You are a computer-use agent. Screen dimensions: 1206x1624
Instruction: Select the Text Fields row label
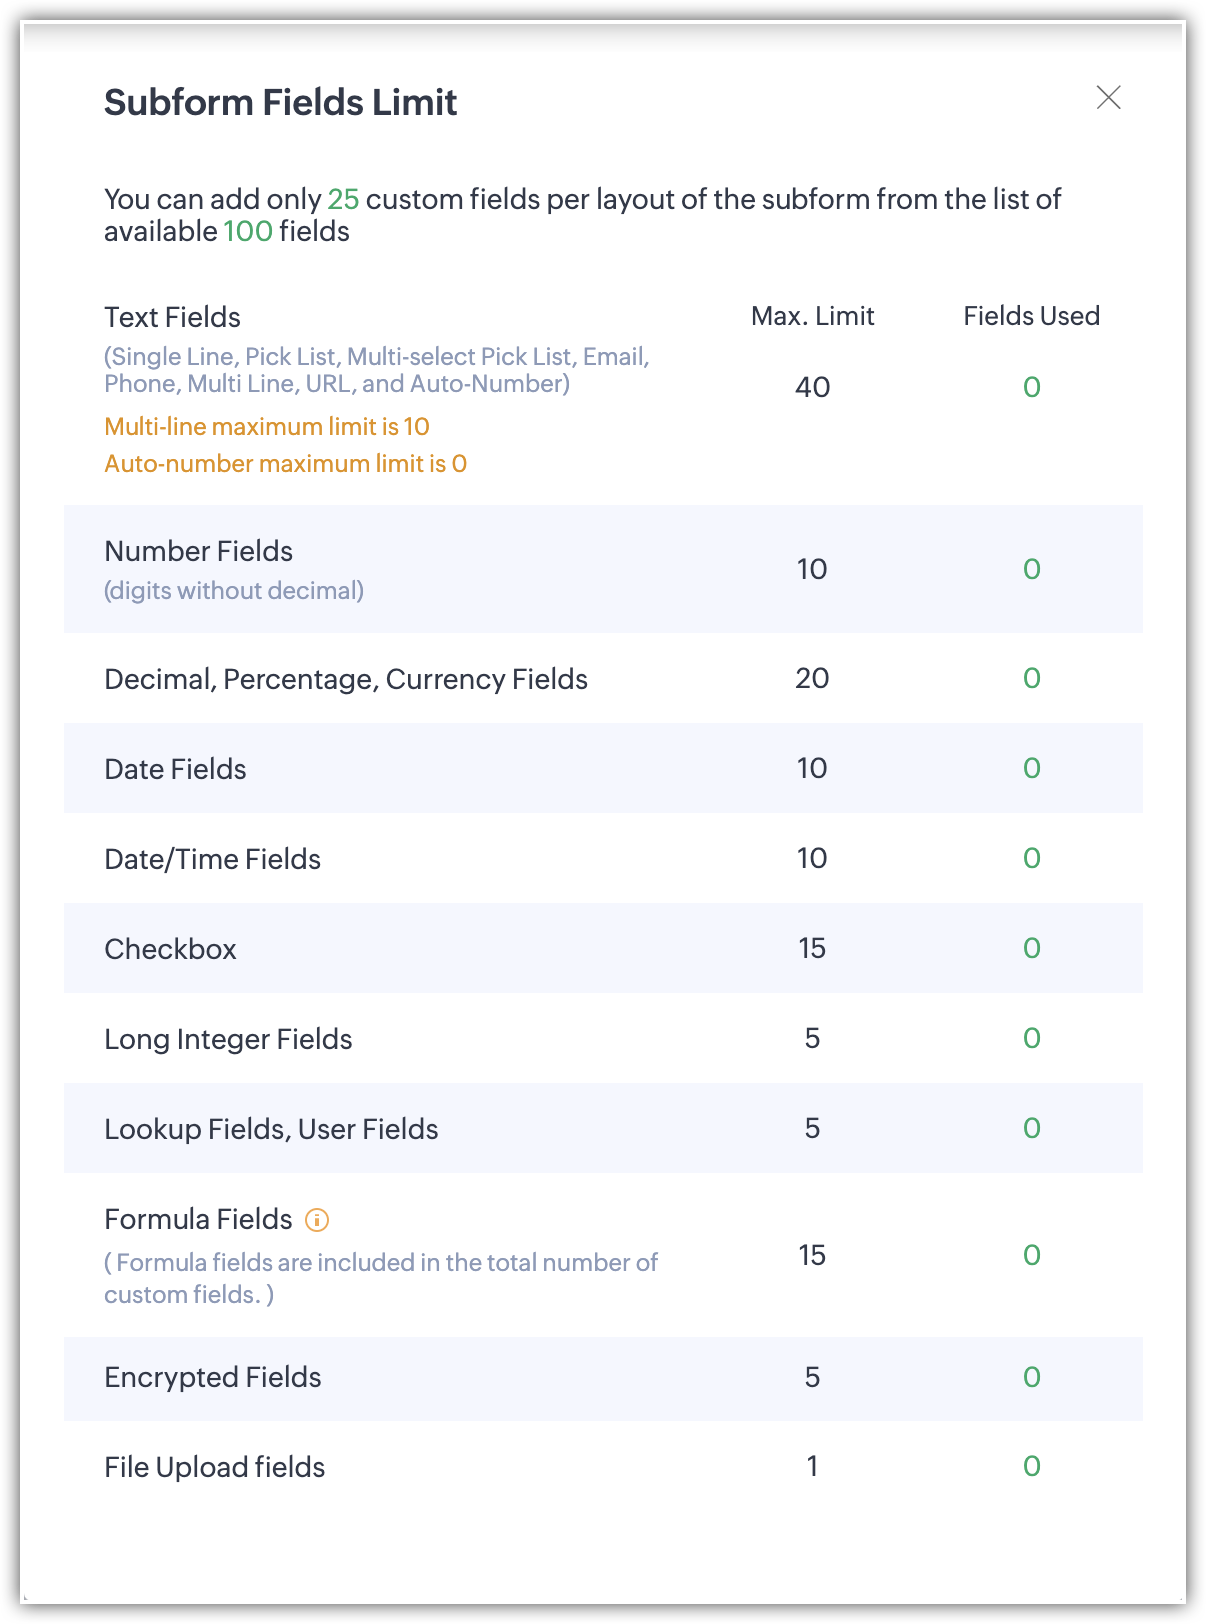tap(172, 317)
